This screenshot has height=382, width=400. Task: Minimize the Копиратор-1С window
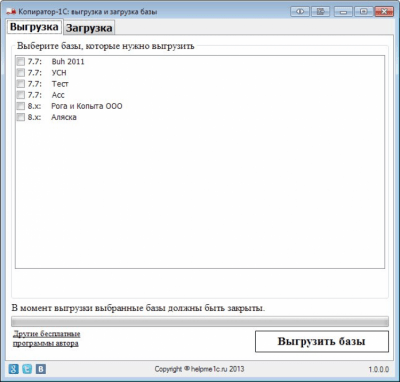pos(344,12)
